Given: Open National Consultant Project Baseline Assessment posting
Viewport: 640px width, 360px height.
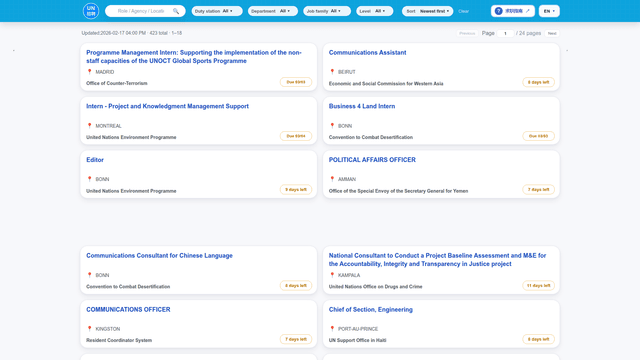Looking at the screenshot, I should (x=438, y=260).
